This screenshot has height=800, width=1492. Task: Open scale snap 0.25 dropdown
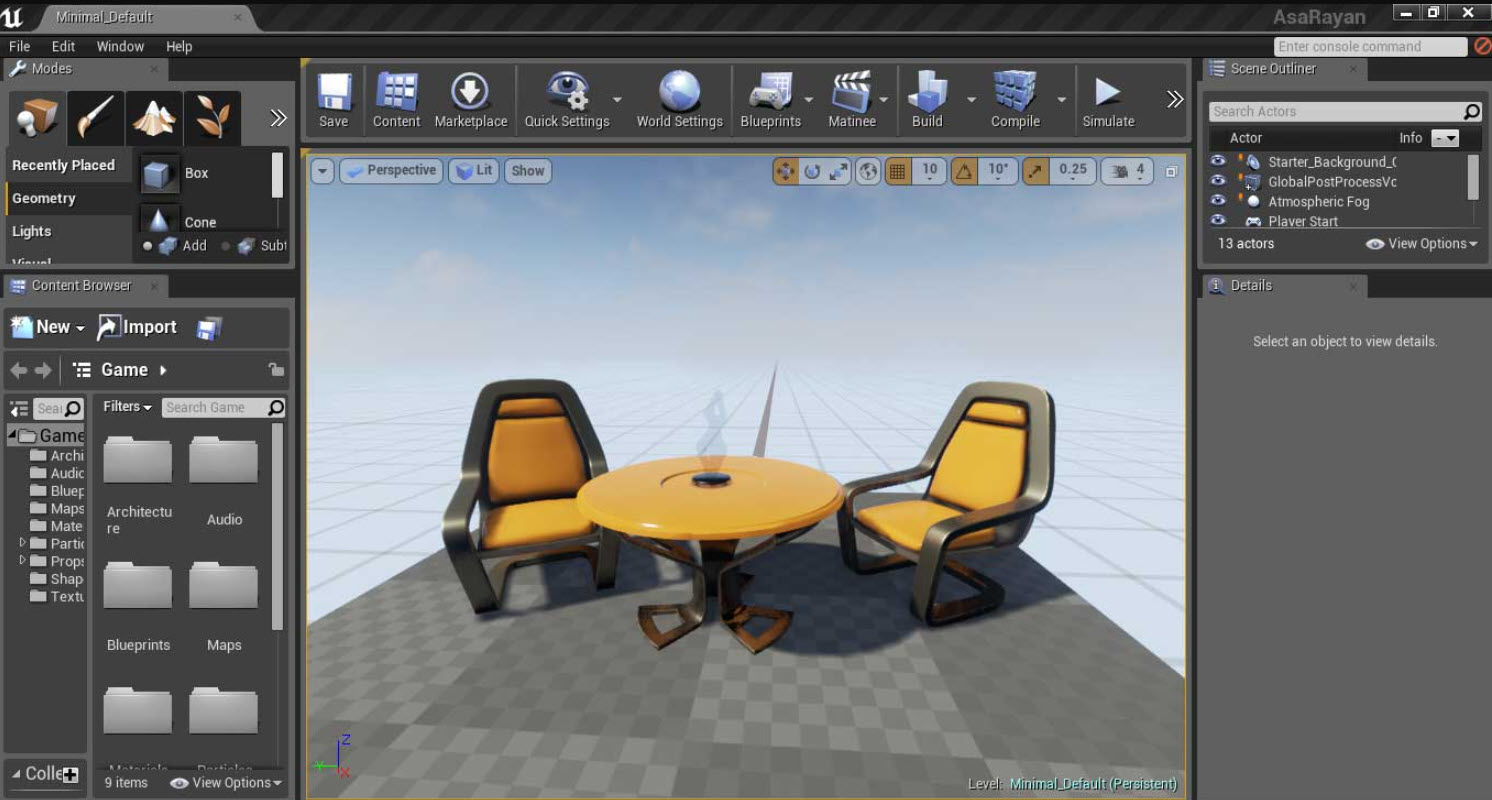(x=1072, y=171)
